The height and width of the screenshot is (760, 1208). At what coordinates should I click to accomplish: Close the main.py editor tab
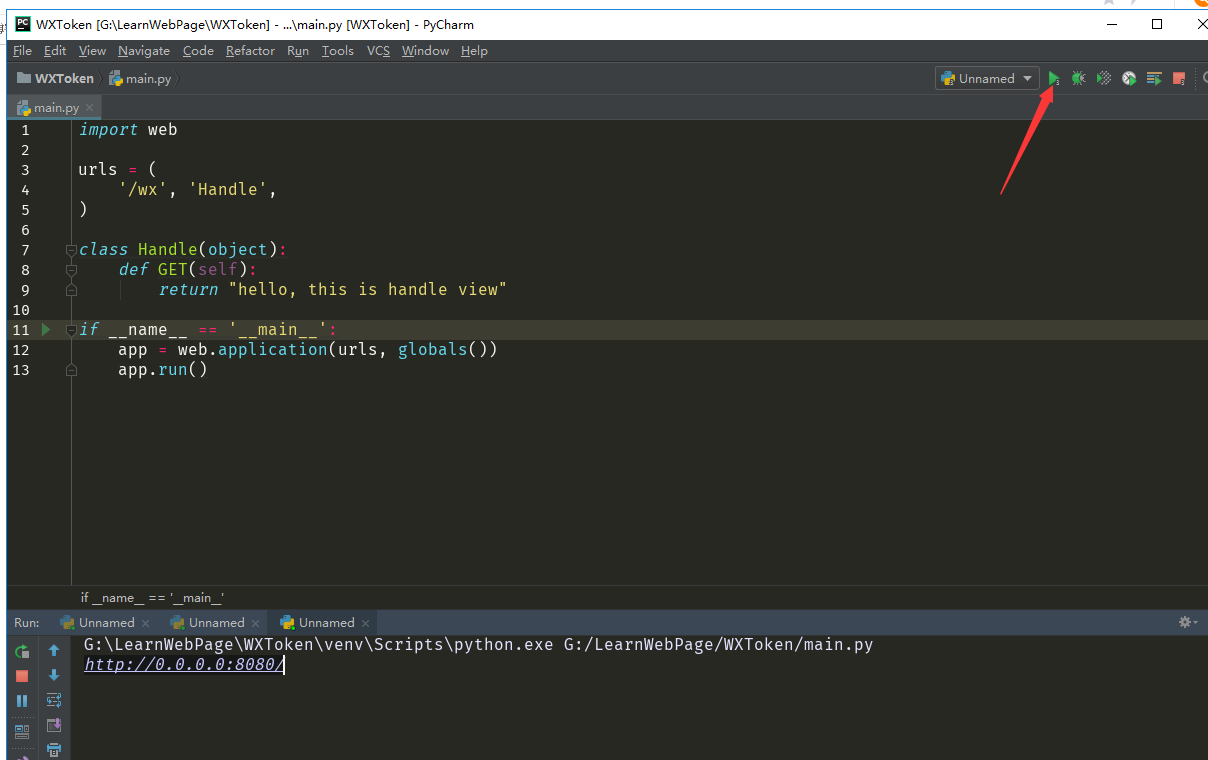point(89,108)
